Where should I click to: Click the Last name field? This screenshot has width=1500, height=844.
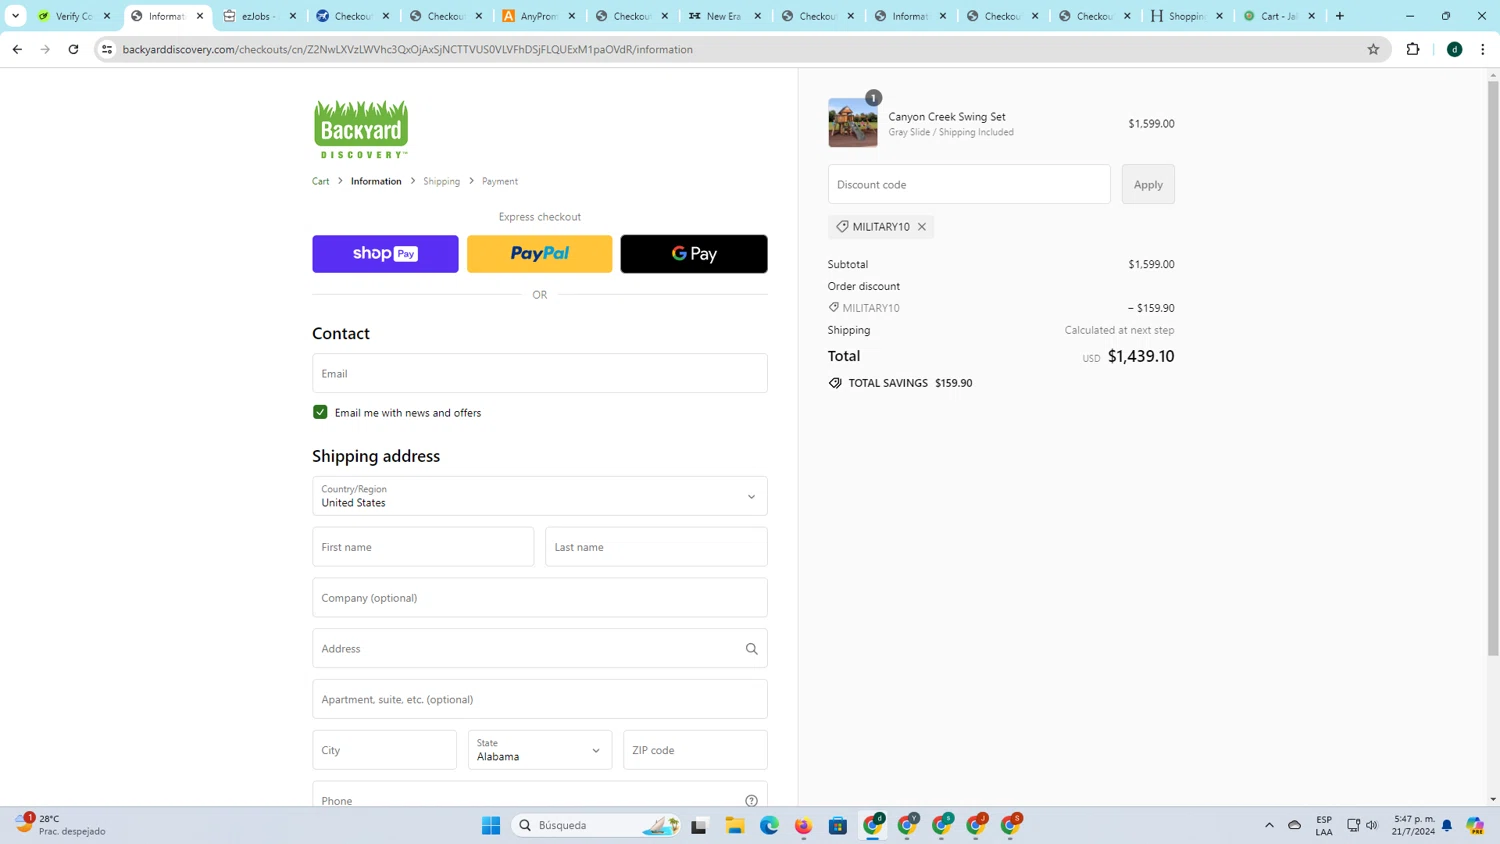pyautogui.click(x=656, y=547)
